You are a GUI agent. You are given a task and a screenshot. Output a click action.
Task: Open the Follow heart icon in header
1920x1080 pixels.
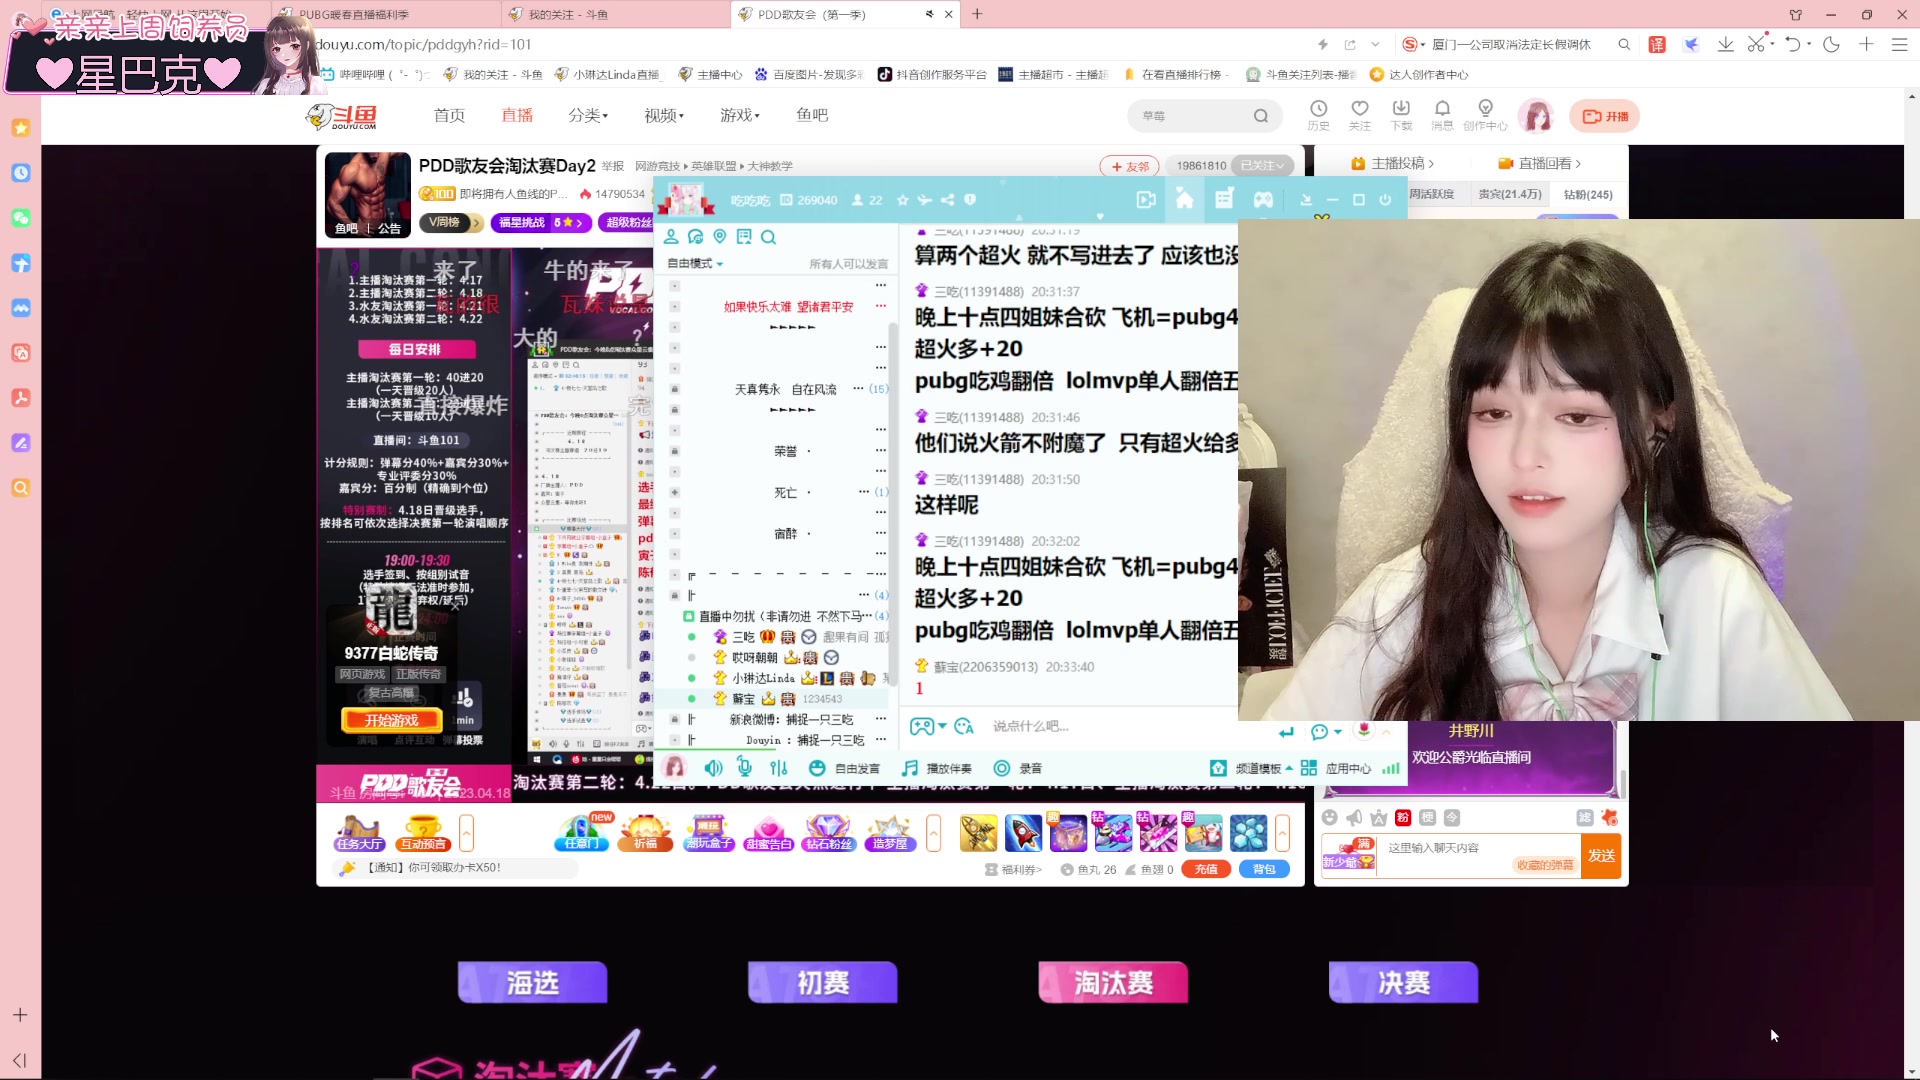[x=1360, y=114]
